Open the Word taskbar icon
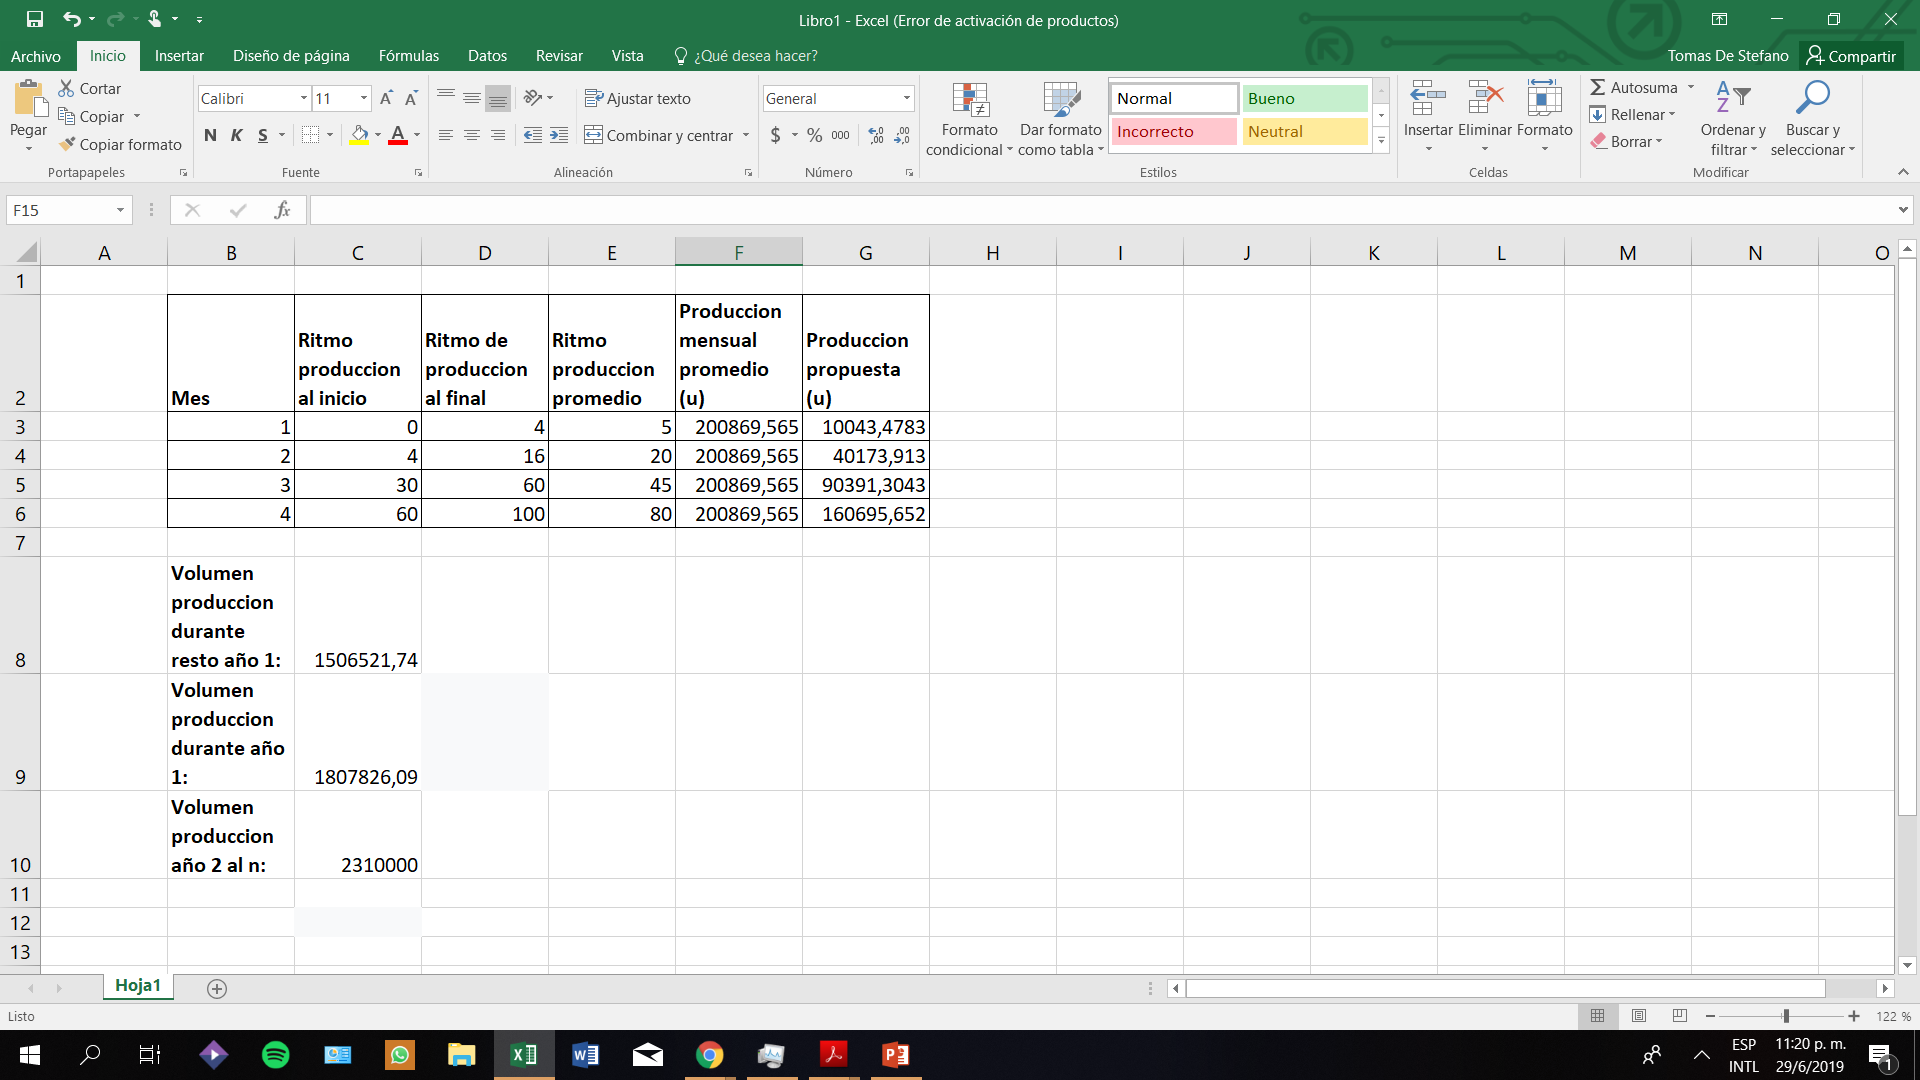The image size is (1920, 1080). (x=586, y=1055)
